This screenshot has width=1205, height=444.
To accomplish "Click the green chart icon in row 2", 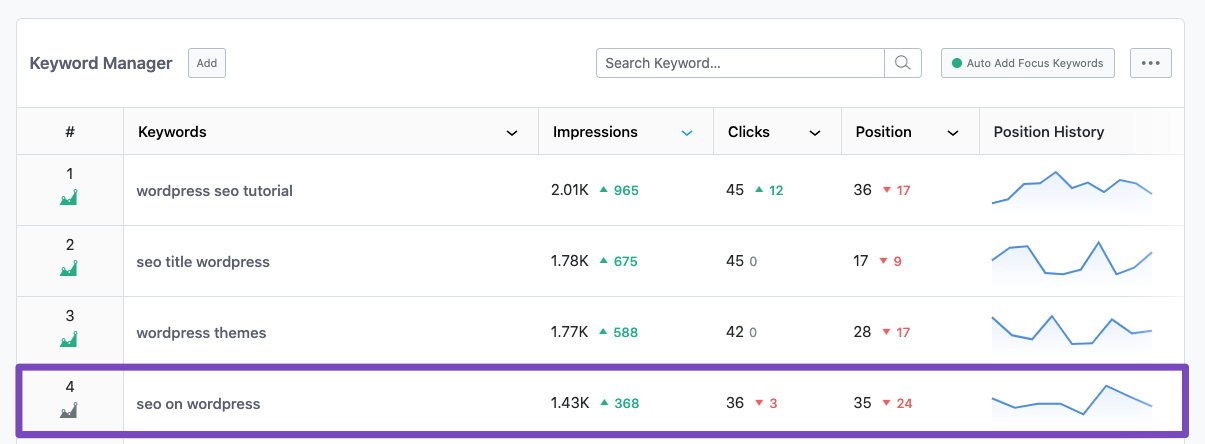I will click(69, 270).
